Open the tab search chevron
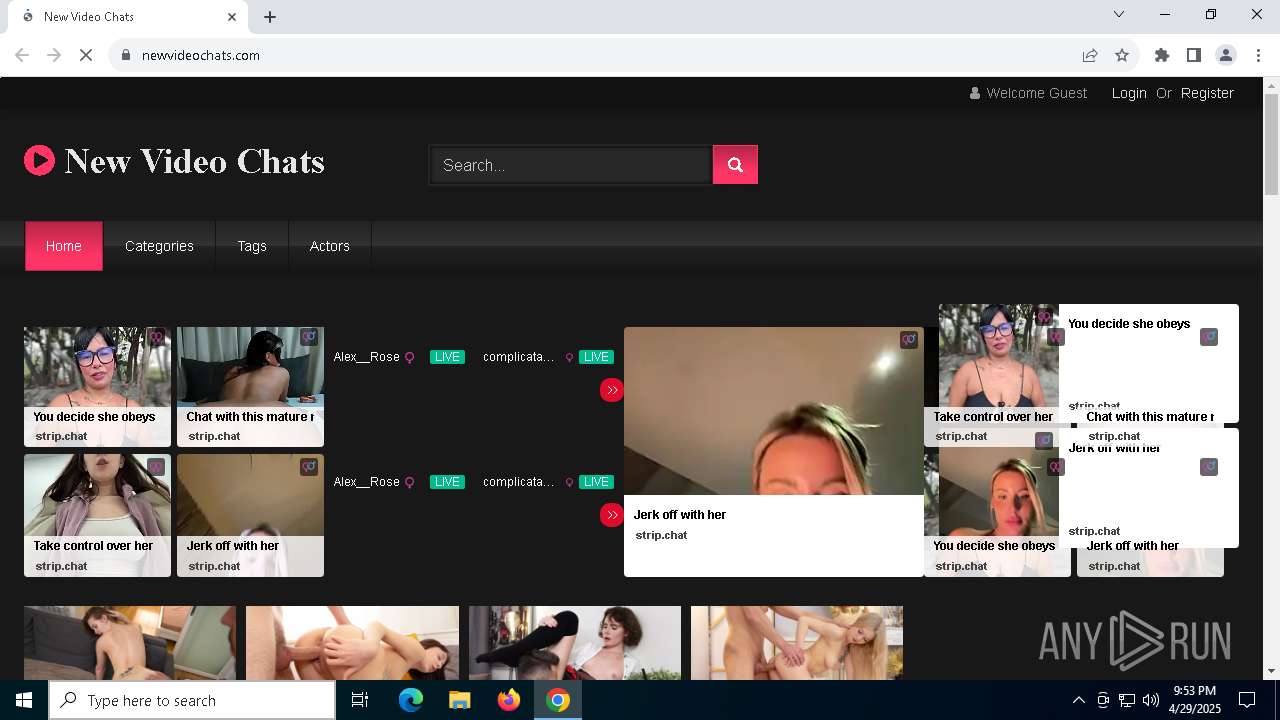The image size is (1280, 720). (1119, 14)
